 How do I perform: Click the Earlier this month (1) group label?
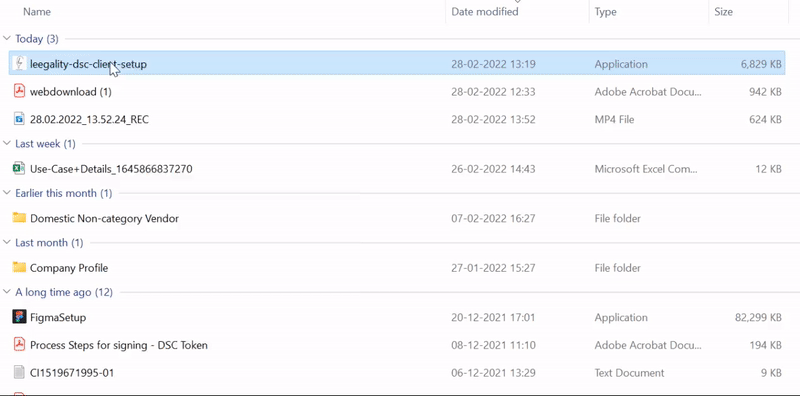tap(64, 193)
